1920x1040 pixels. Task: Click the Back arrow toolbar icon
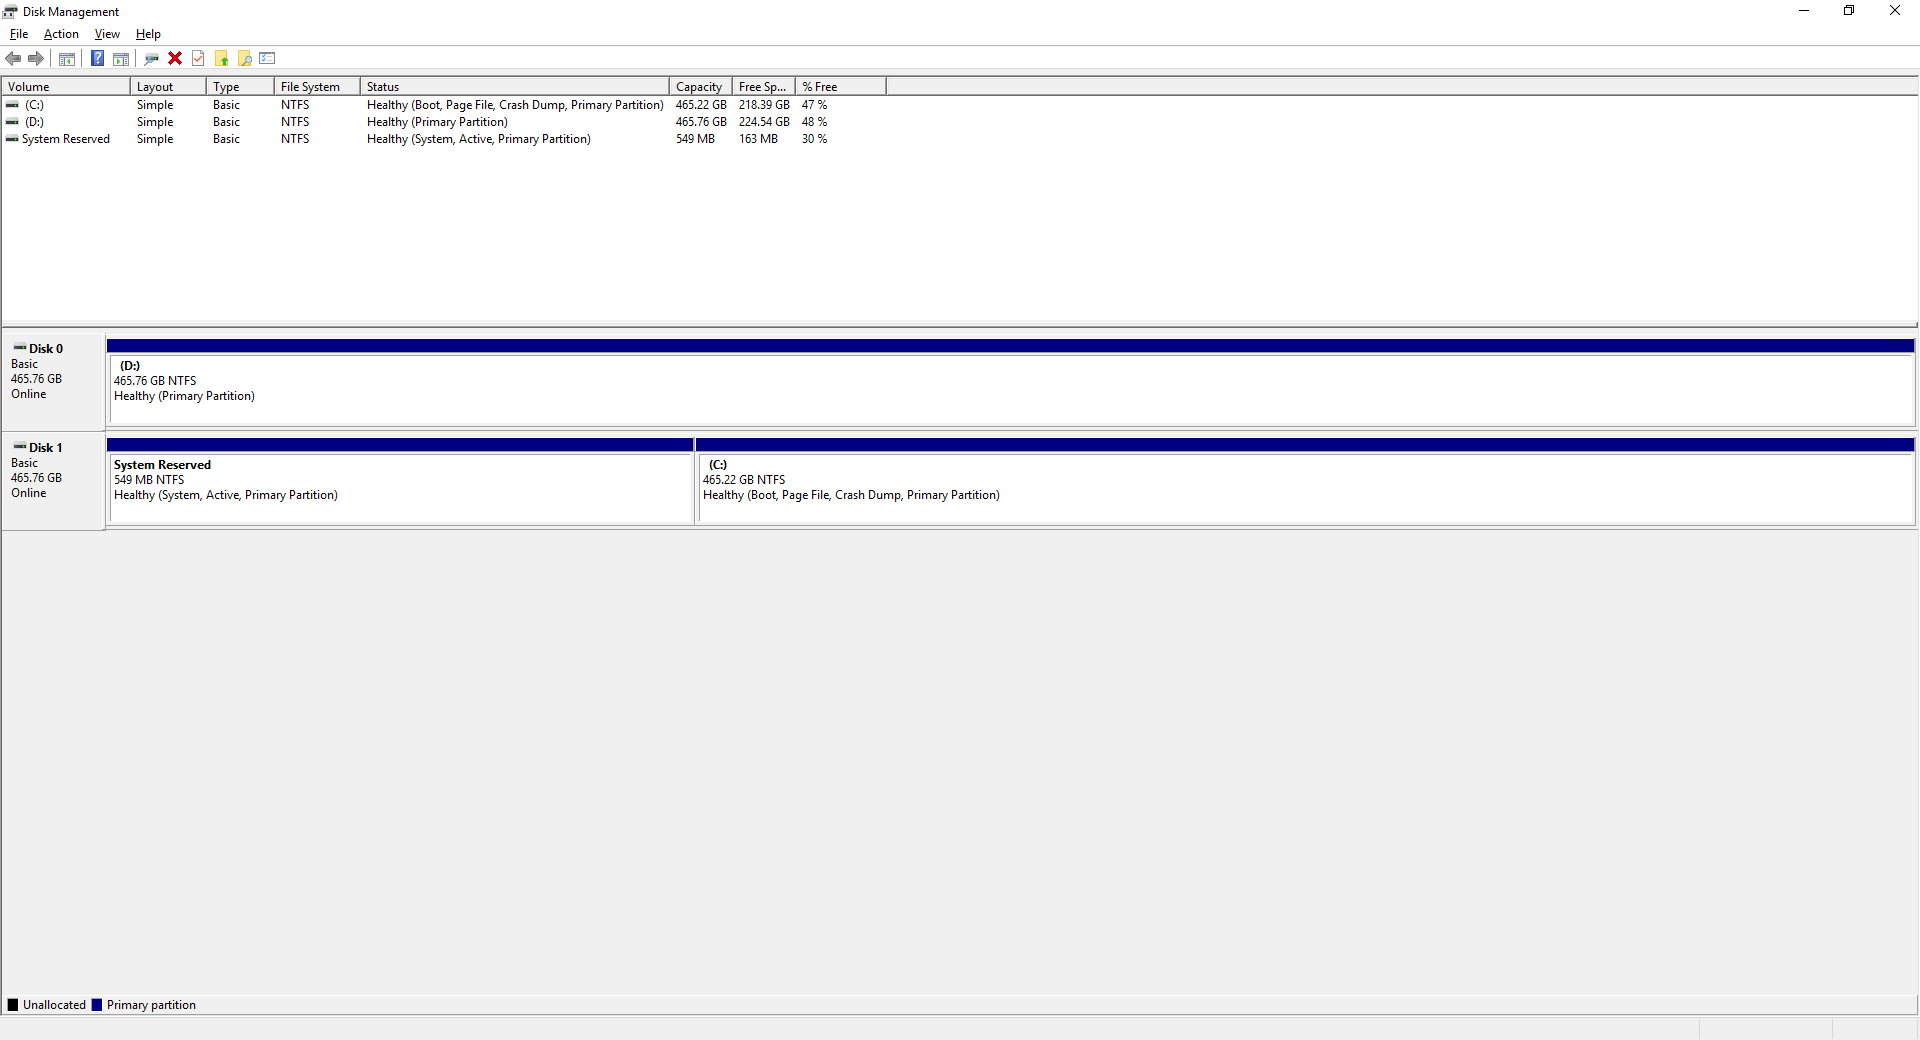click(x=13, y=59)
